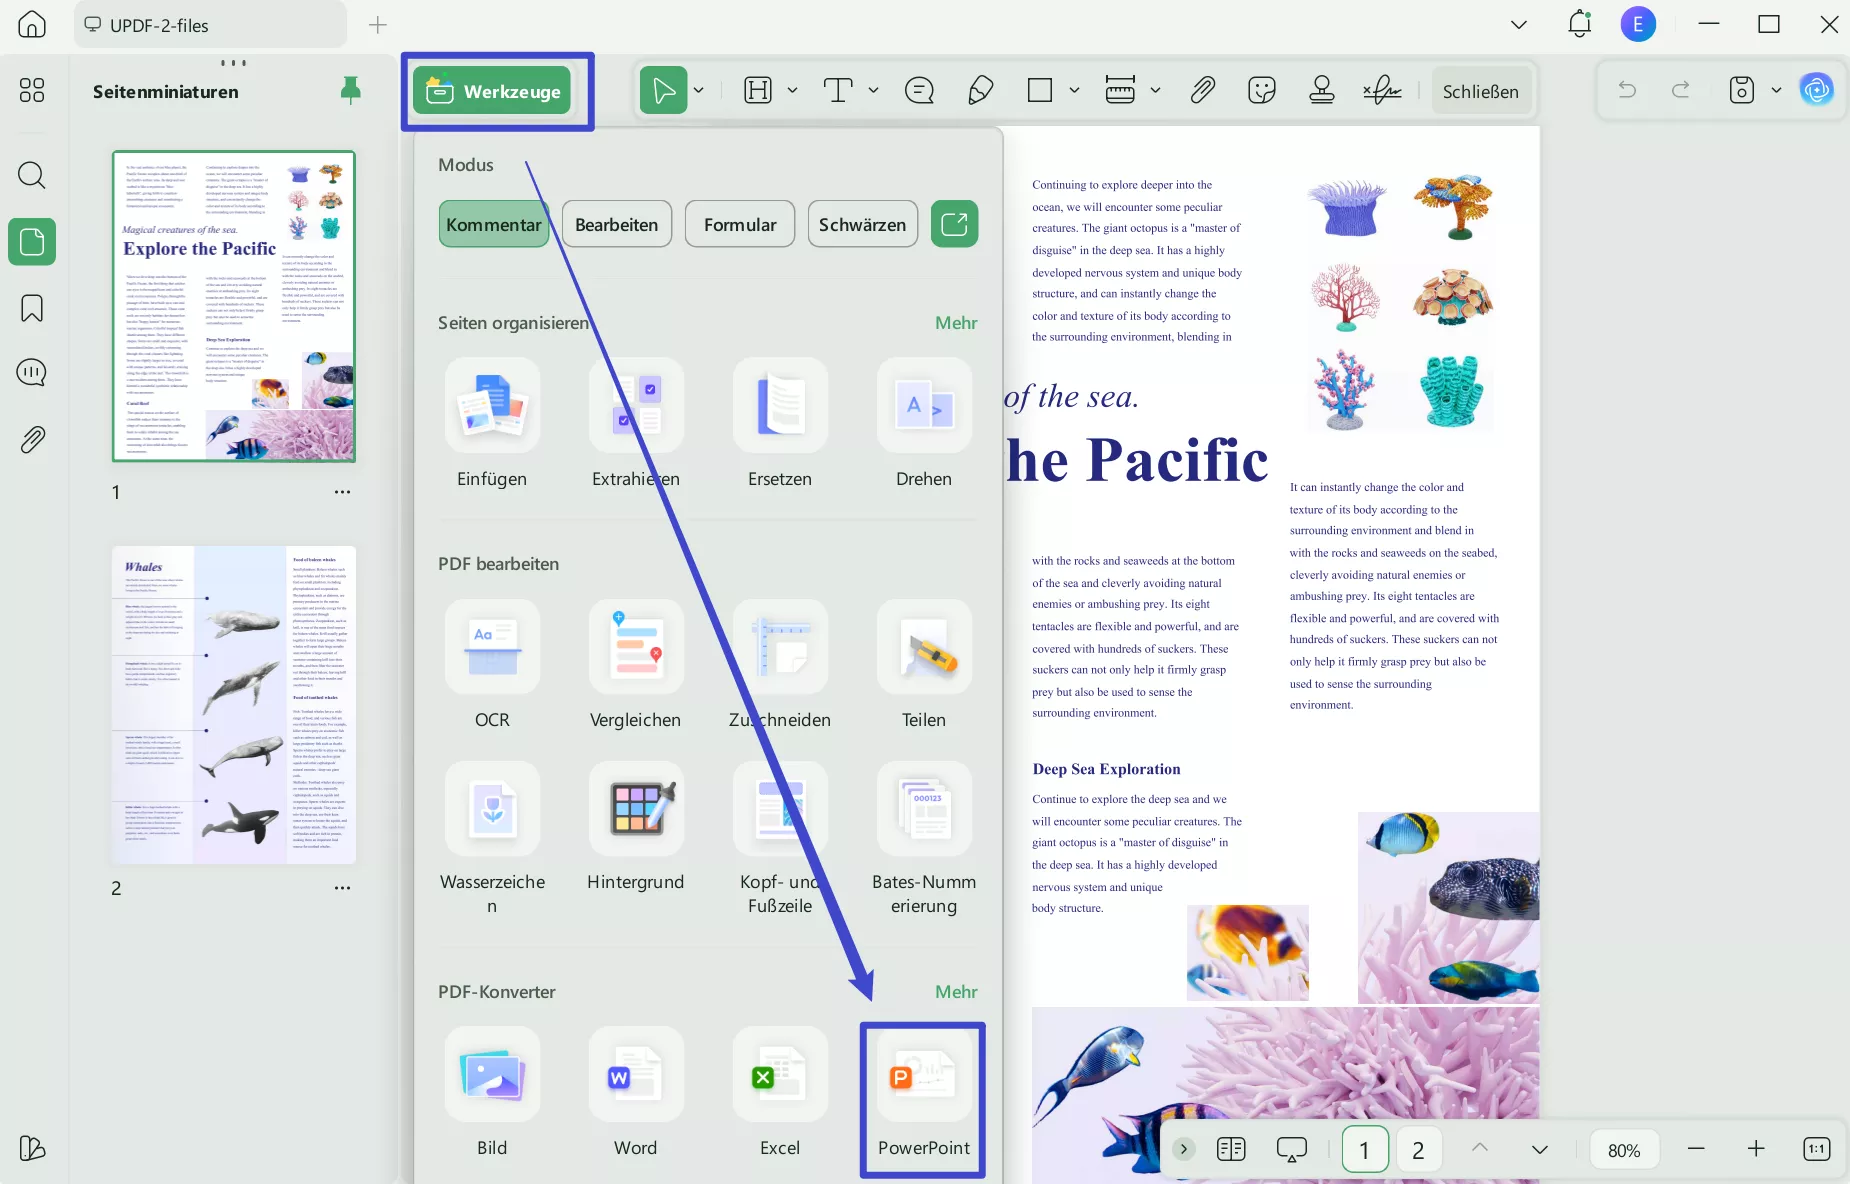Unpin the Seitenminiaturen panel
Viewport: 1850px width, 1184px height.
click(350, 90)
